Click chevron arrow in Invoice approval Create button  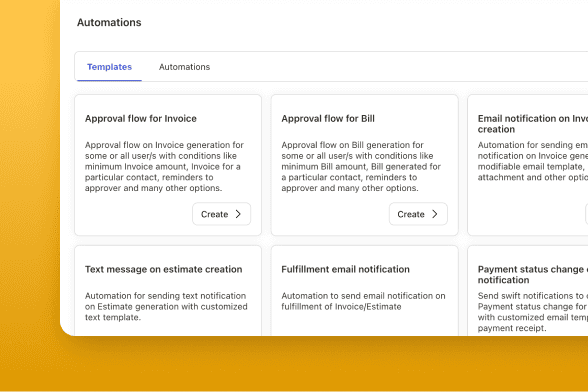238,214
